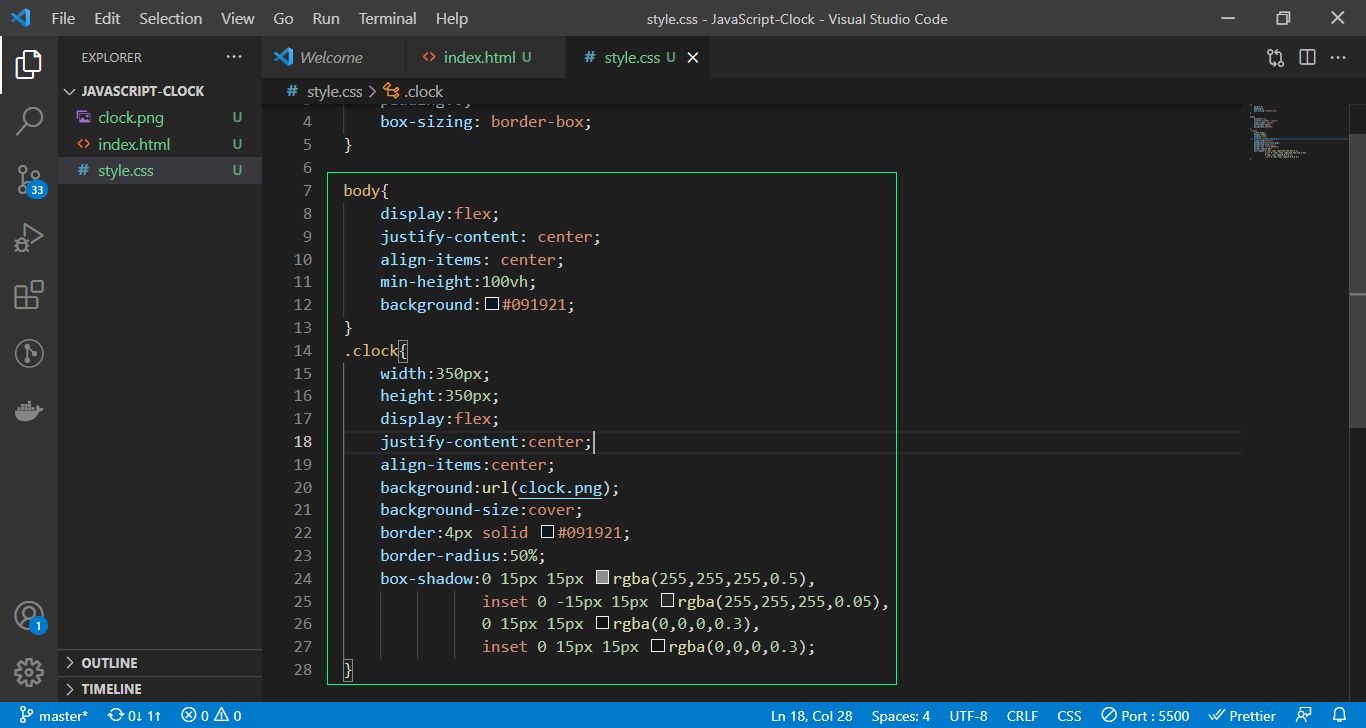
Task: Select style.css in the explorer
Action: [160, 171]
